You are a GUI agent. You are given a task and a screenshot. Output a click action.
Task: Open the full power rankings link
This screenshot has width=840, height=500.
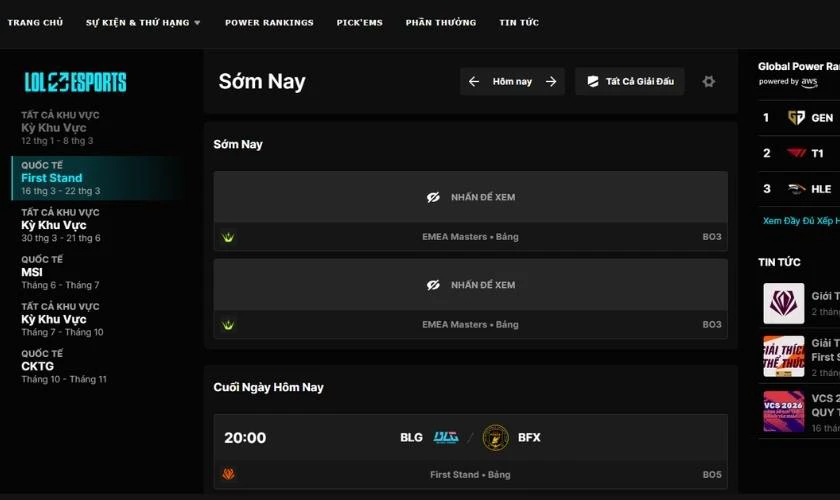tap(800, 221)
